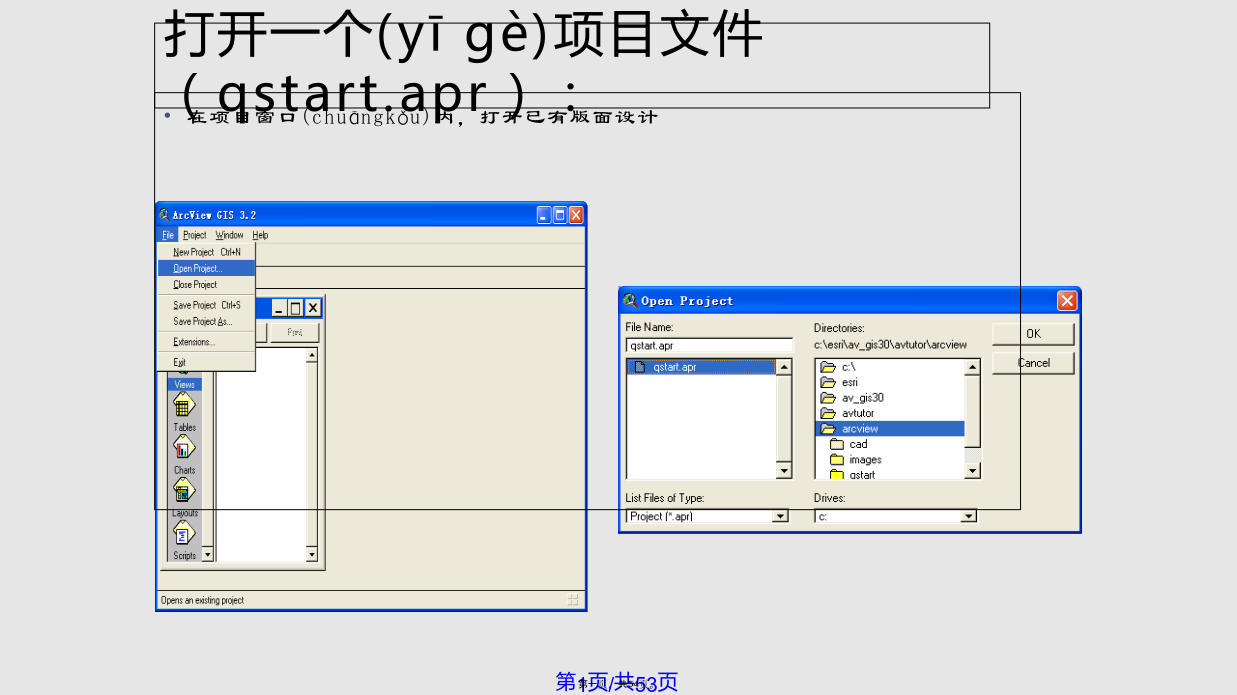This screenshot has width=1237, height=695.
Task: Click the arcview open-folder icon
Action: (x=828, y=429)
